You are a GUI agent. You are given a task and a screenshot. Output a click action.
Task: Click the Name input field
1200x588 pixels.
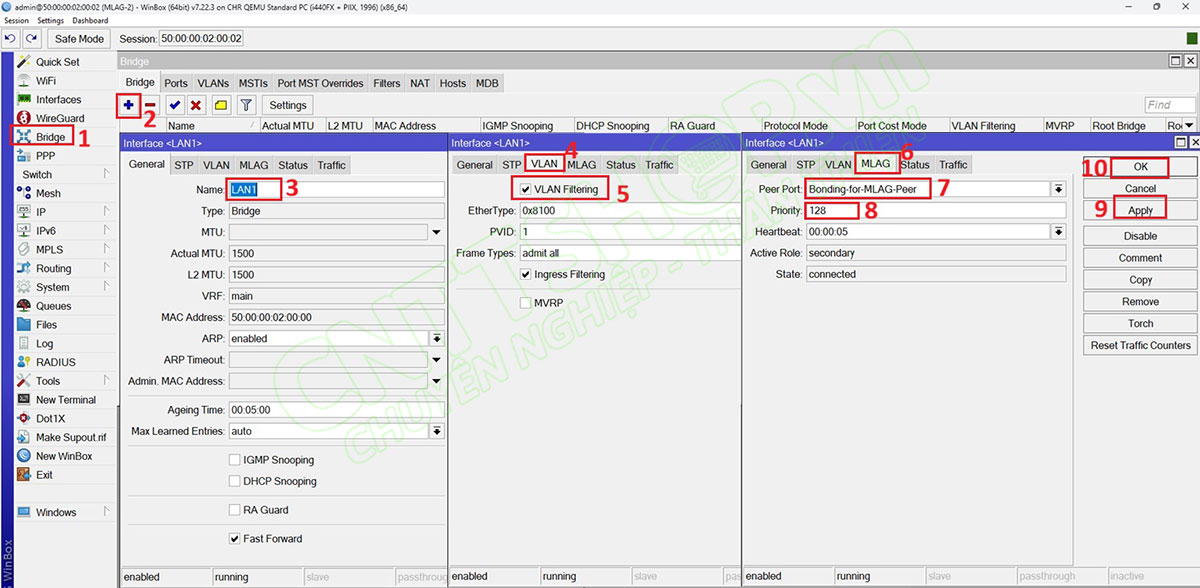[x=336, y=189]
